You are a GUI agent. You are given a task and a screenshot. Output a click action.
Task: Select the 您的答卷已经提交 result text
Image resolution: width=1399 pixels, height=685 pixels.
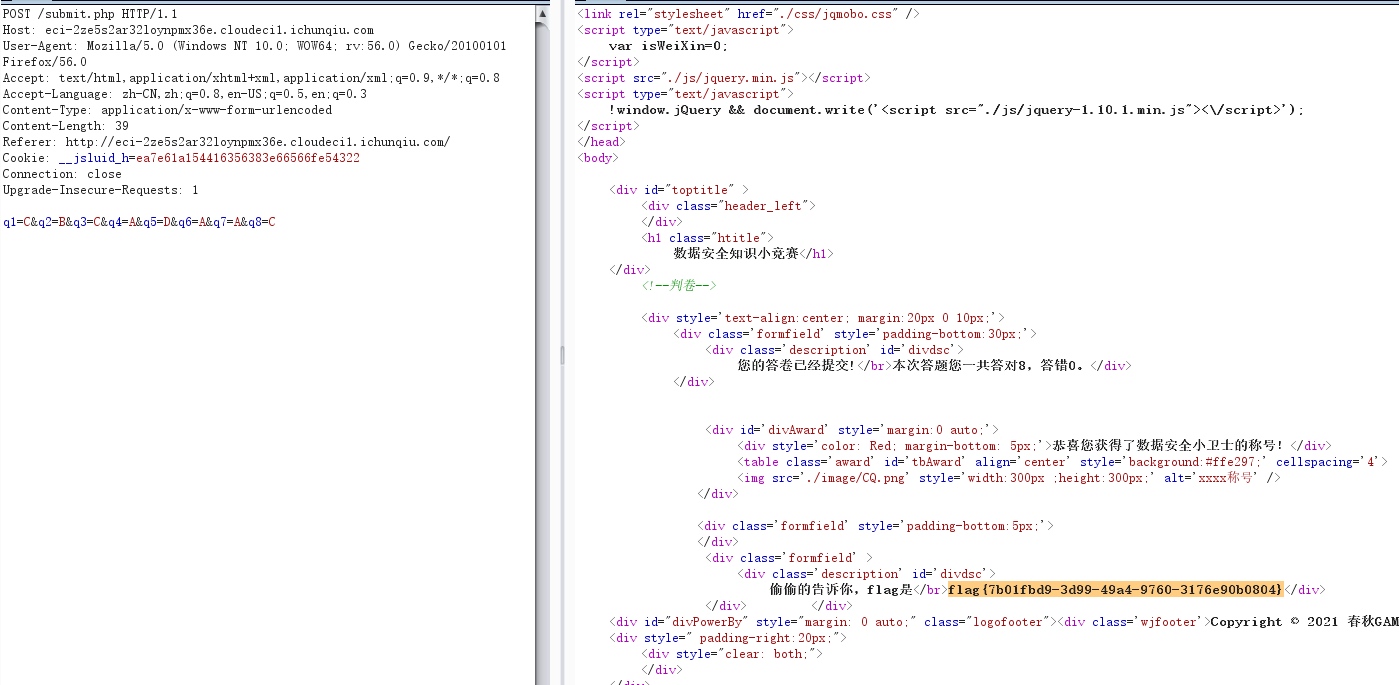click(796, 366)
